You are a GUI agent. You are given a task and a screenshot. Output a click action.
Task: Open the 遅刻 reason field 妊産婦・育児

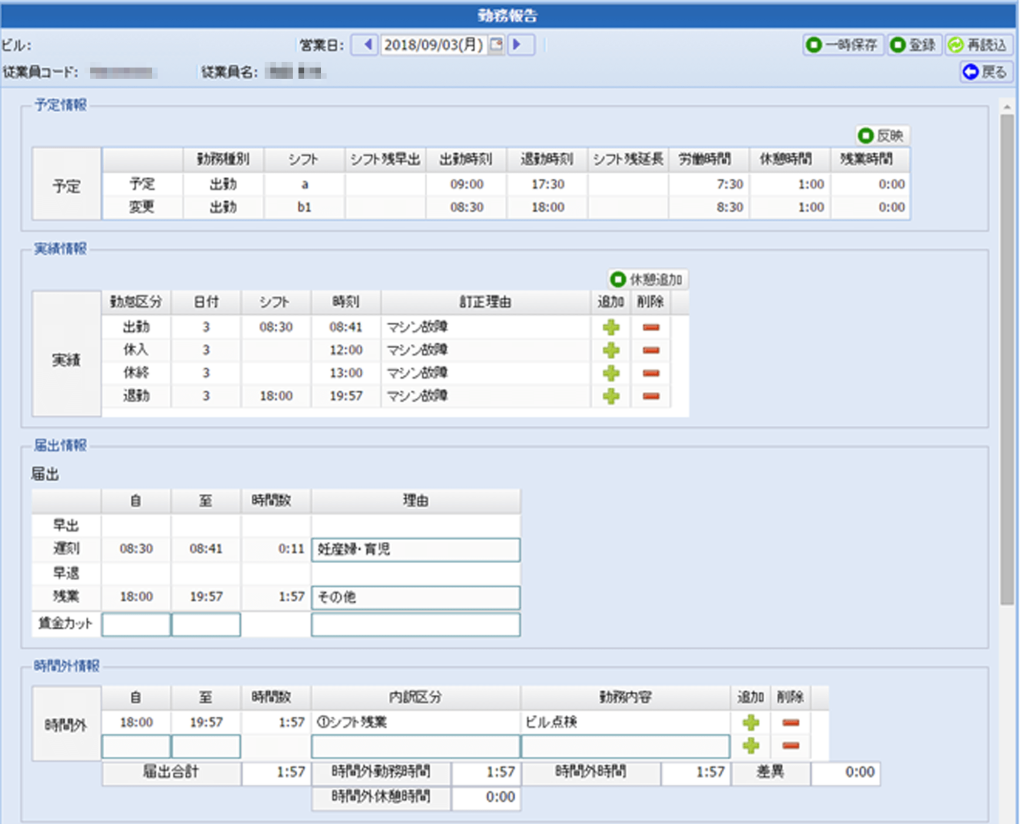(415, 550)
